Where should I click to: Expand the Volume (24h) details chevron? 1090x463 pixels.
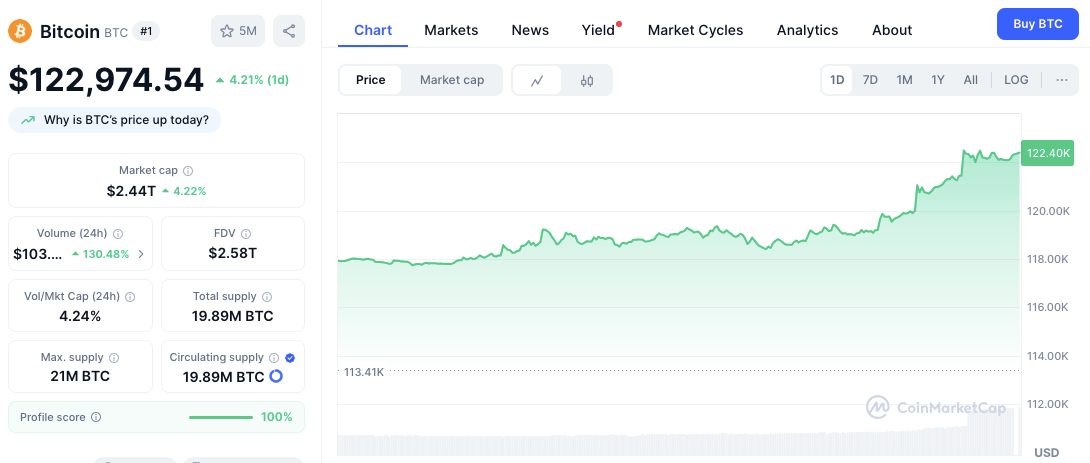[x=141, y=254]
